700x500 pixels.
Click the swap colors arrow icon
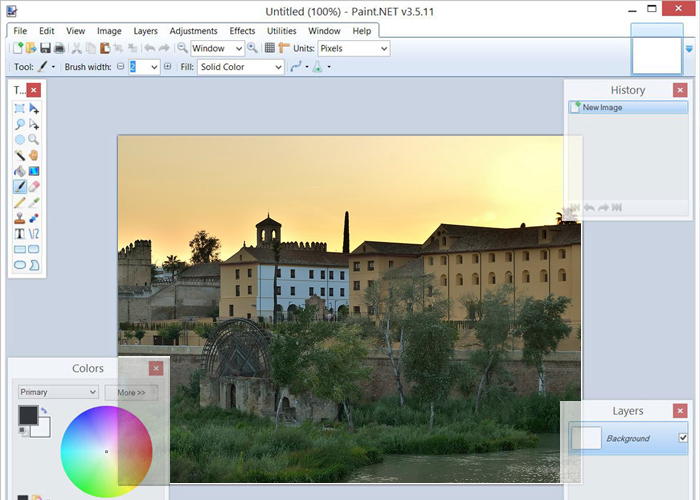point(44,410)
